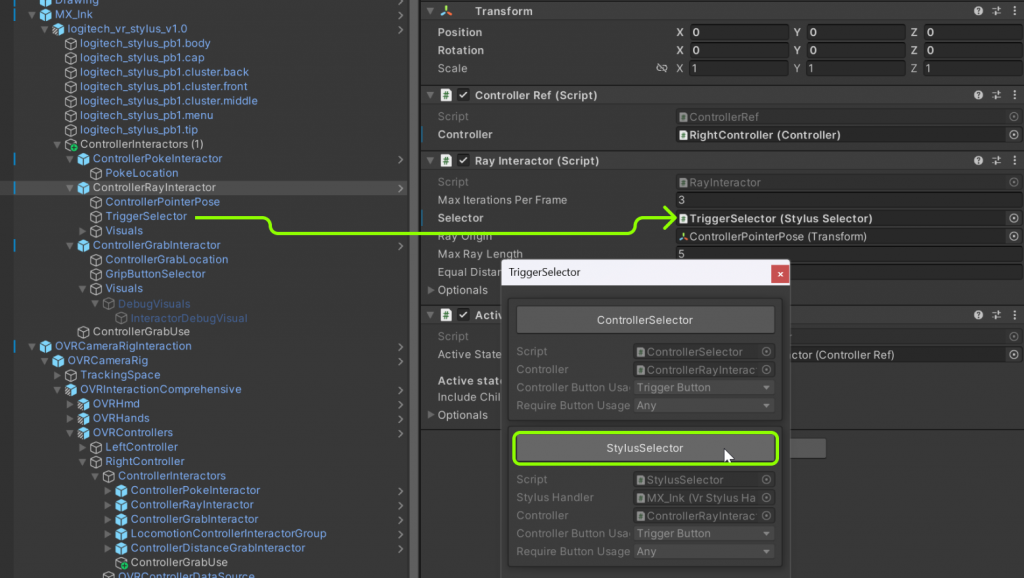Collapse the Controller Ref (Script) foldout

(x=430, y=95)
